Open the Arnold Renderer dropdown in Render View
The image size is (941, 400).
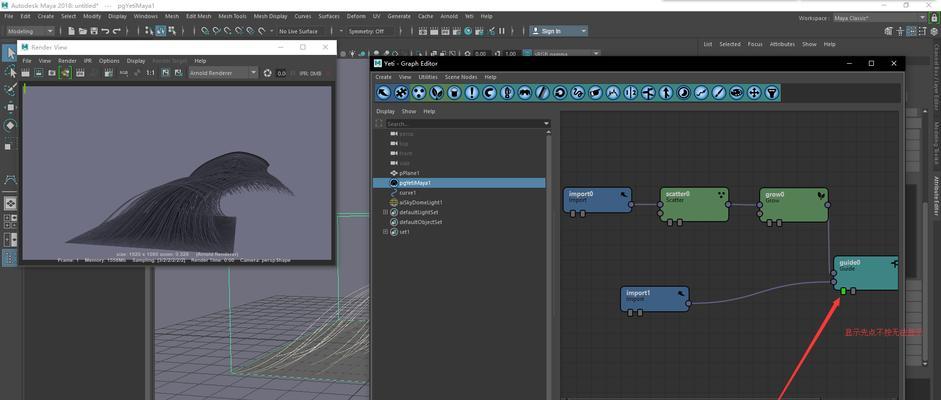223,73
